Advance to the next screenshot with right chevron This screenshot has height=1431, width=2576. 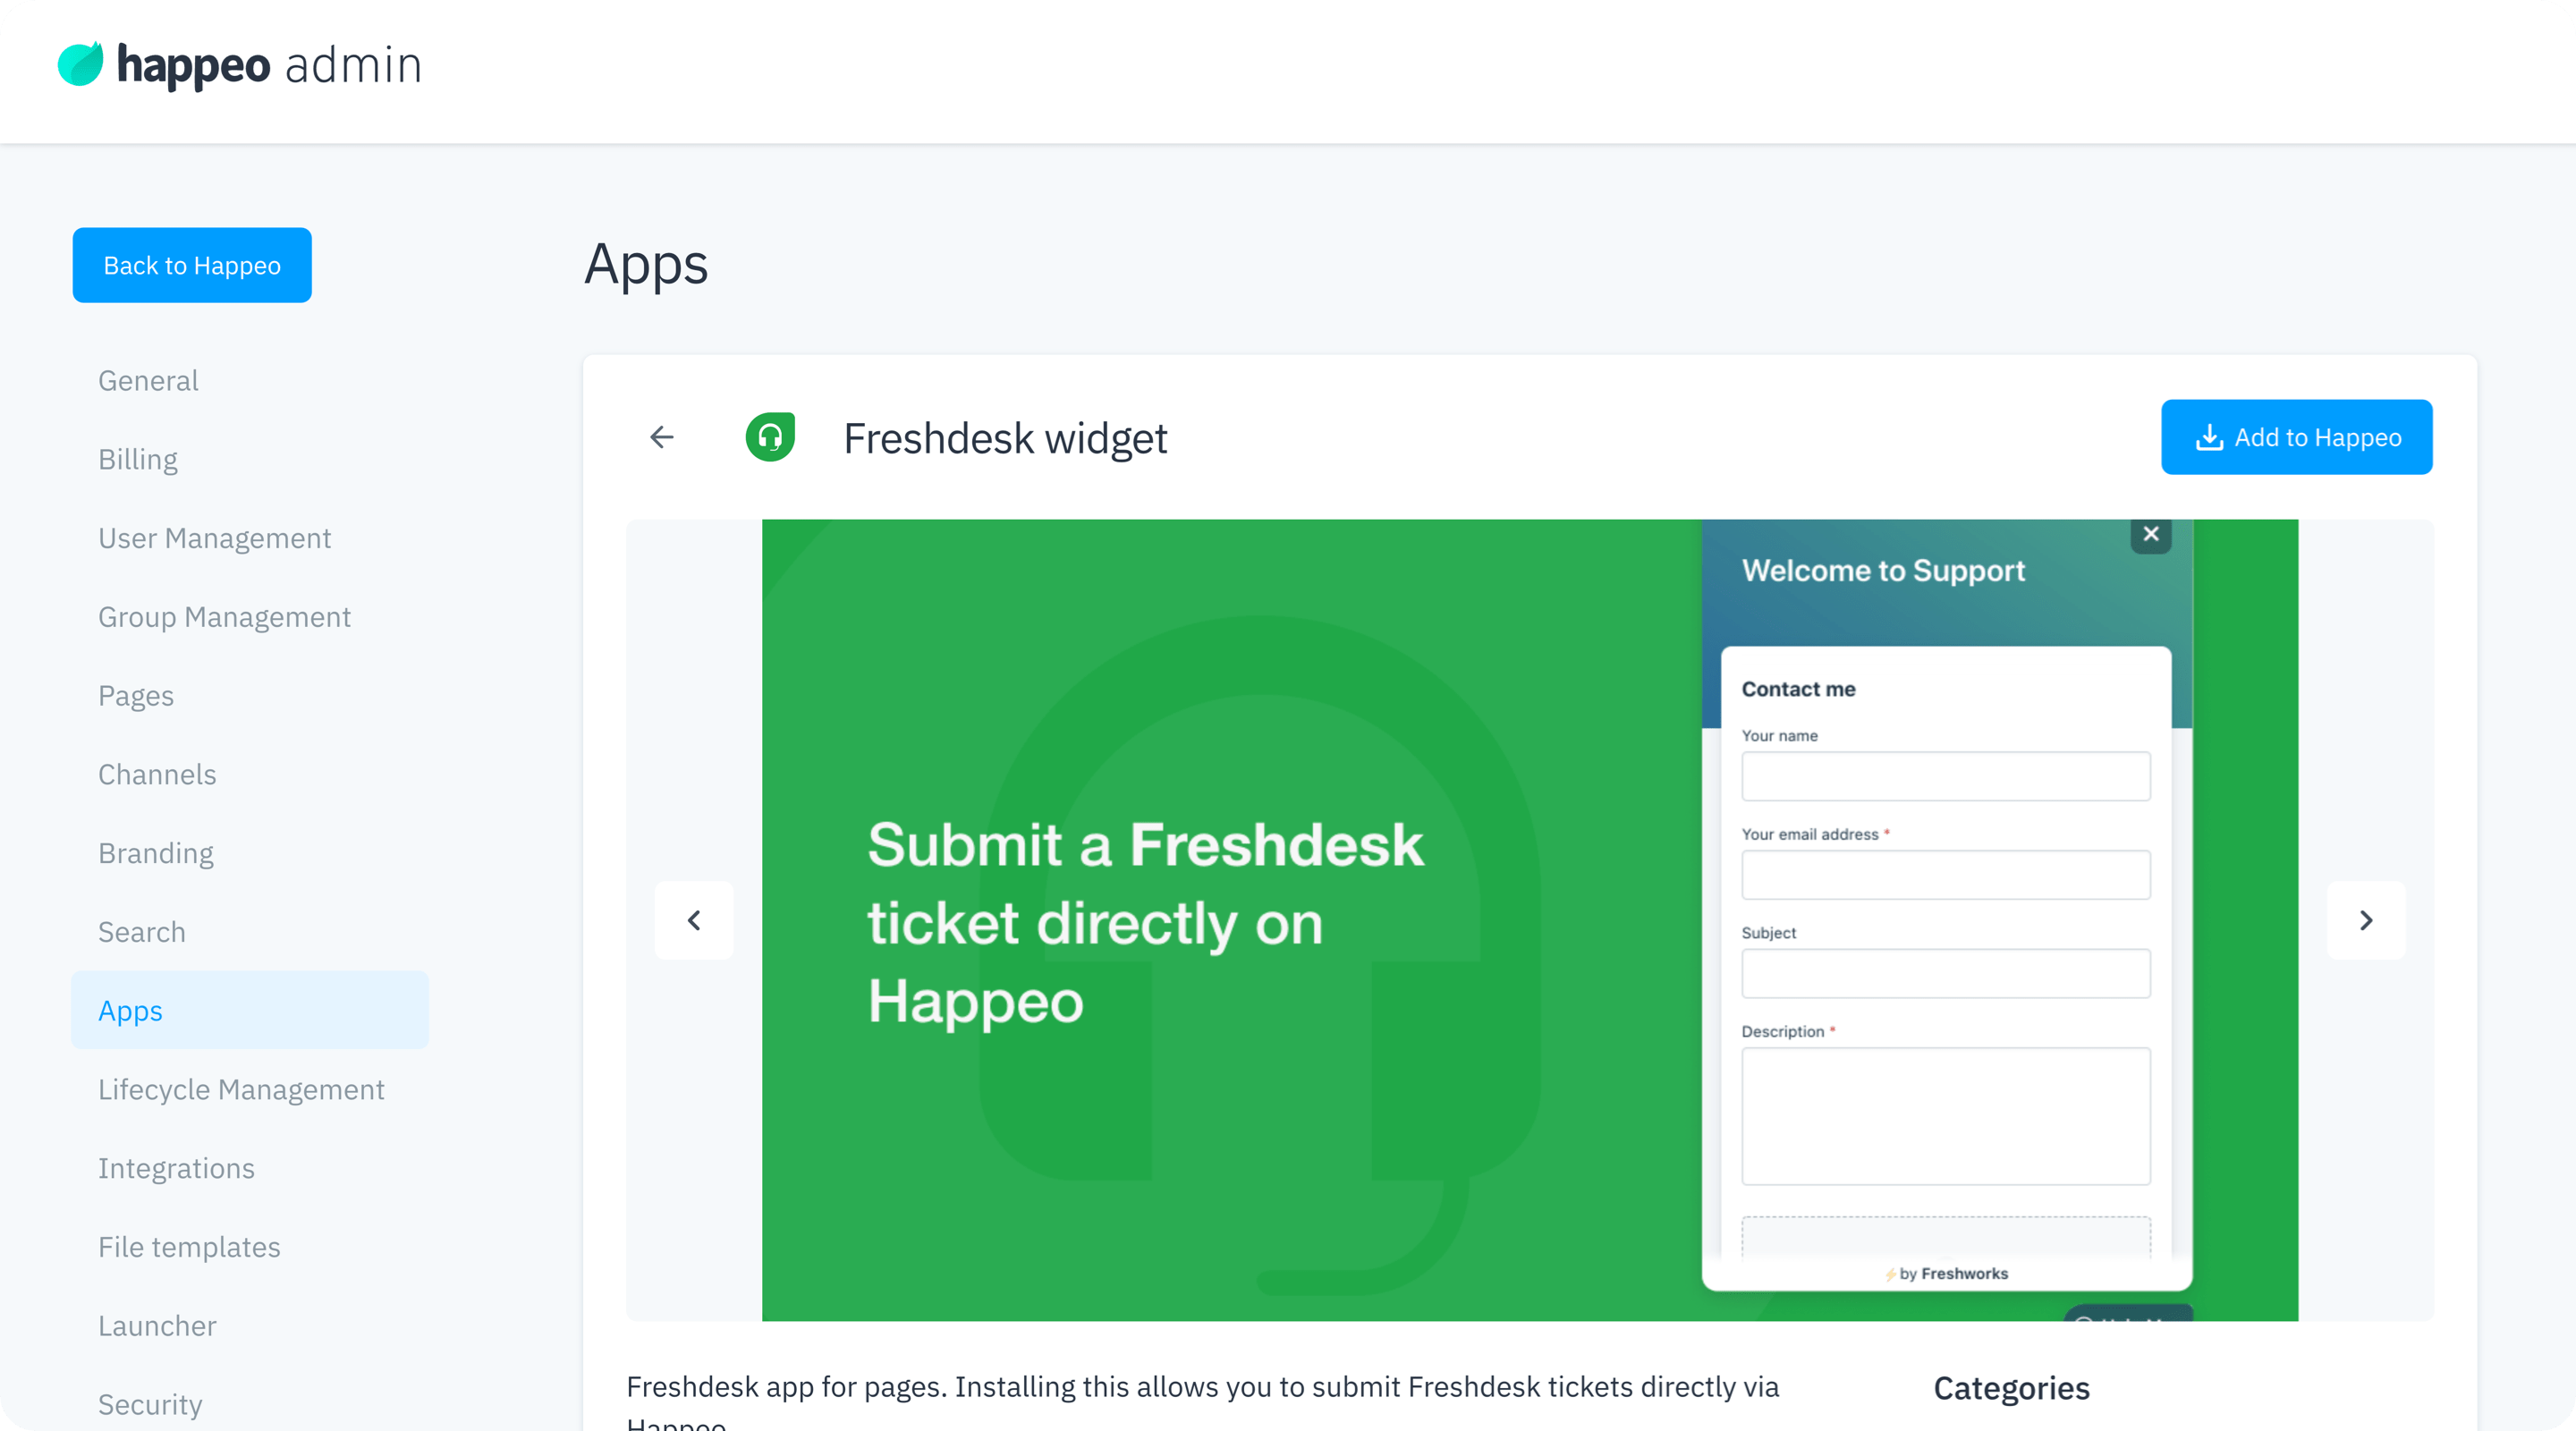[x=2365, y=920]
